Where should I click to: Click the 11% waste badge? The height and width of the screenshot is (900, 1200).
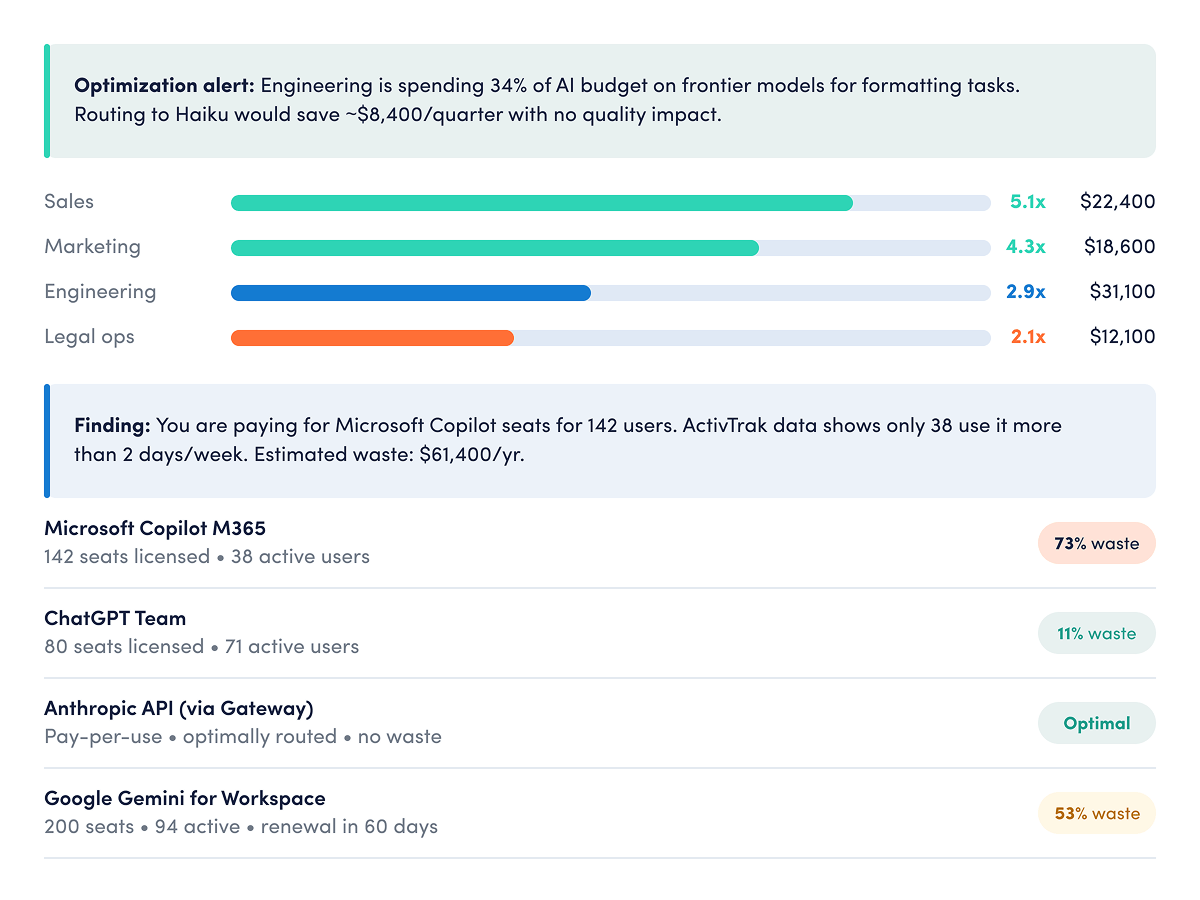(1096, 633)
